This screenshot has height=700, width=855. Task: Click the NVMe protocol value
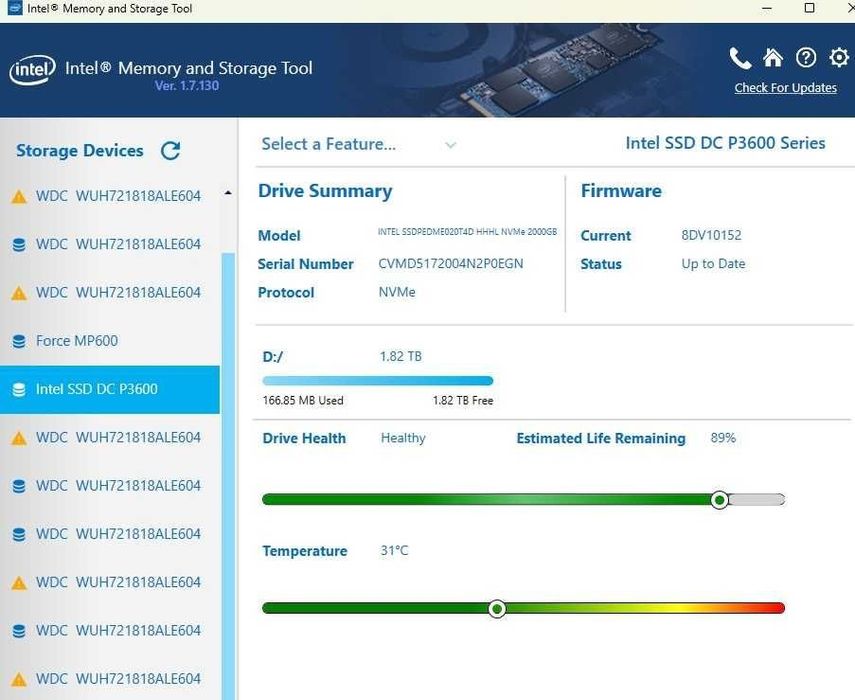(397, 292)
